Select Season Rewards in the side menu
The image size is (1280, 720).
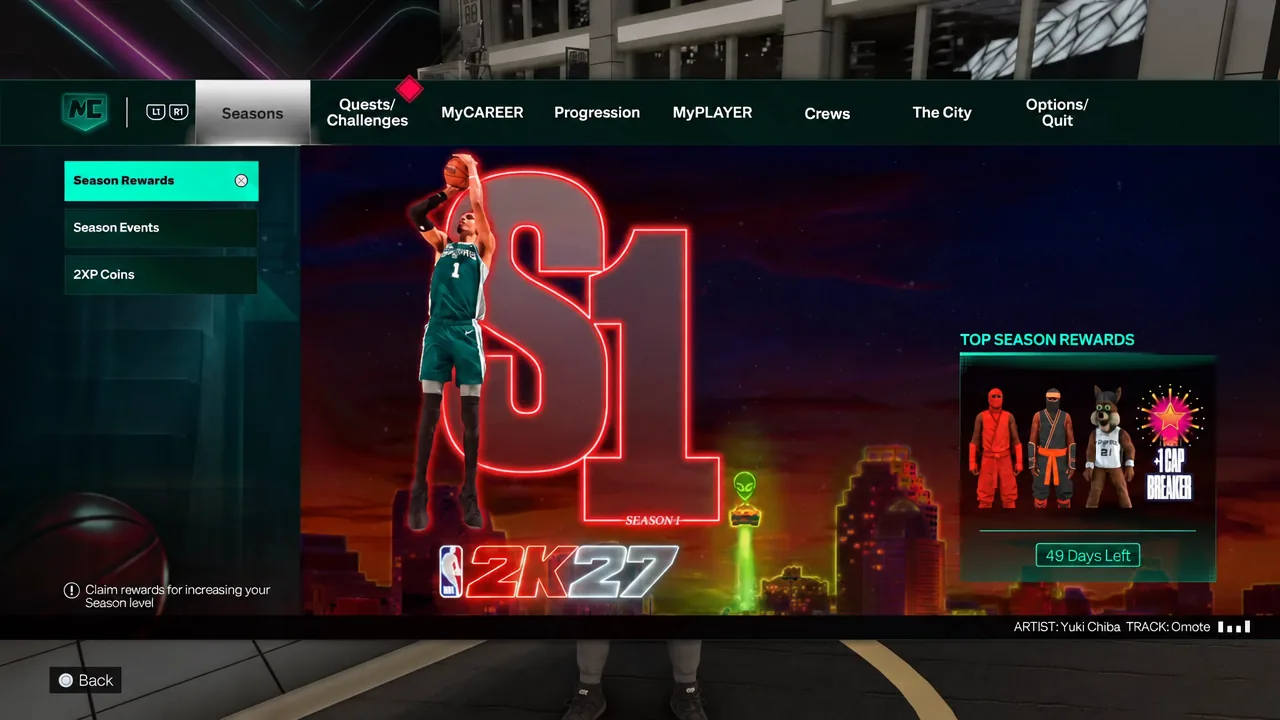pos(161,181)
